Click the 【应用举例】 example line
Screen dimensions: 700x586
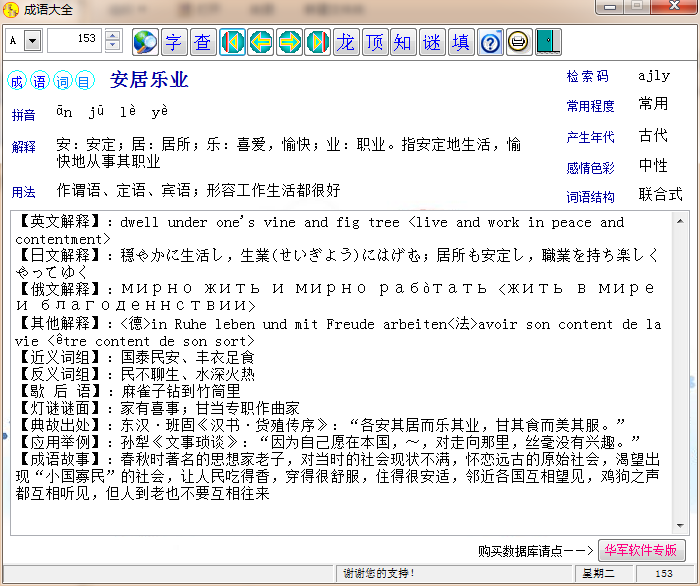[328, 442]
